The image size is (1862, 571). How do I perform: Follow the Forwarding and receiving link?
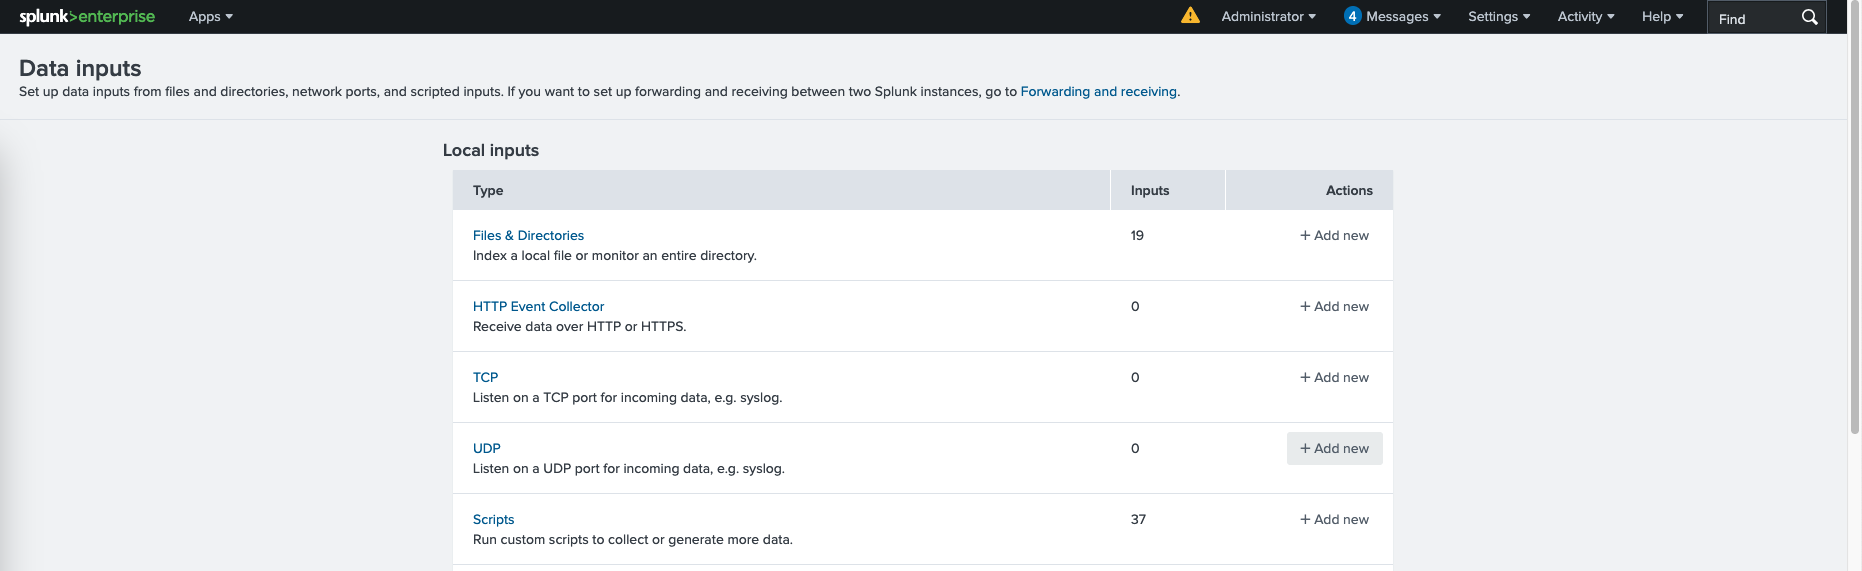pyautogui.click(x=1098, y=92)
